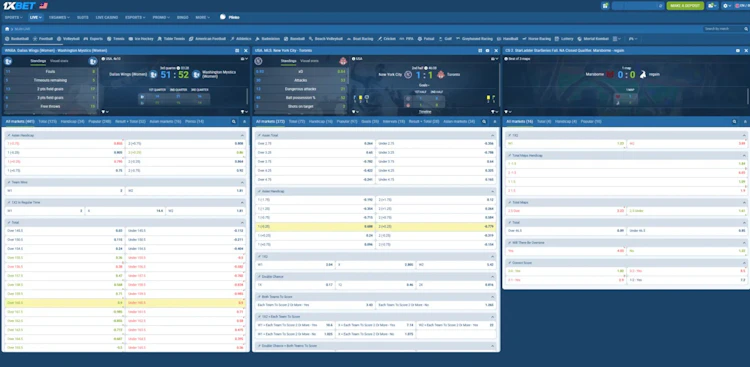Click MAKE A DEPOSIT button

pos(685,6)
